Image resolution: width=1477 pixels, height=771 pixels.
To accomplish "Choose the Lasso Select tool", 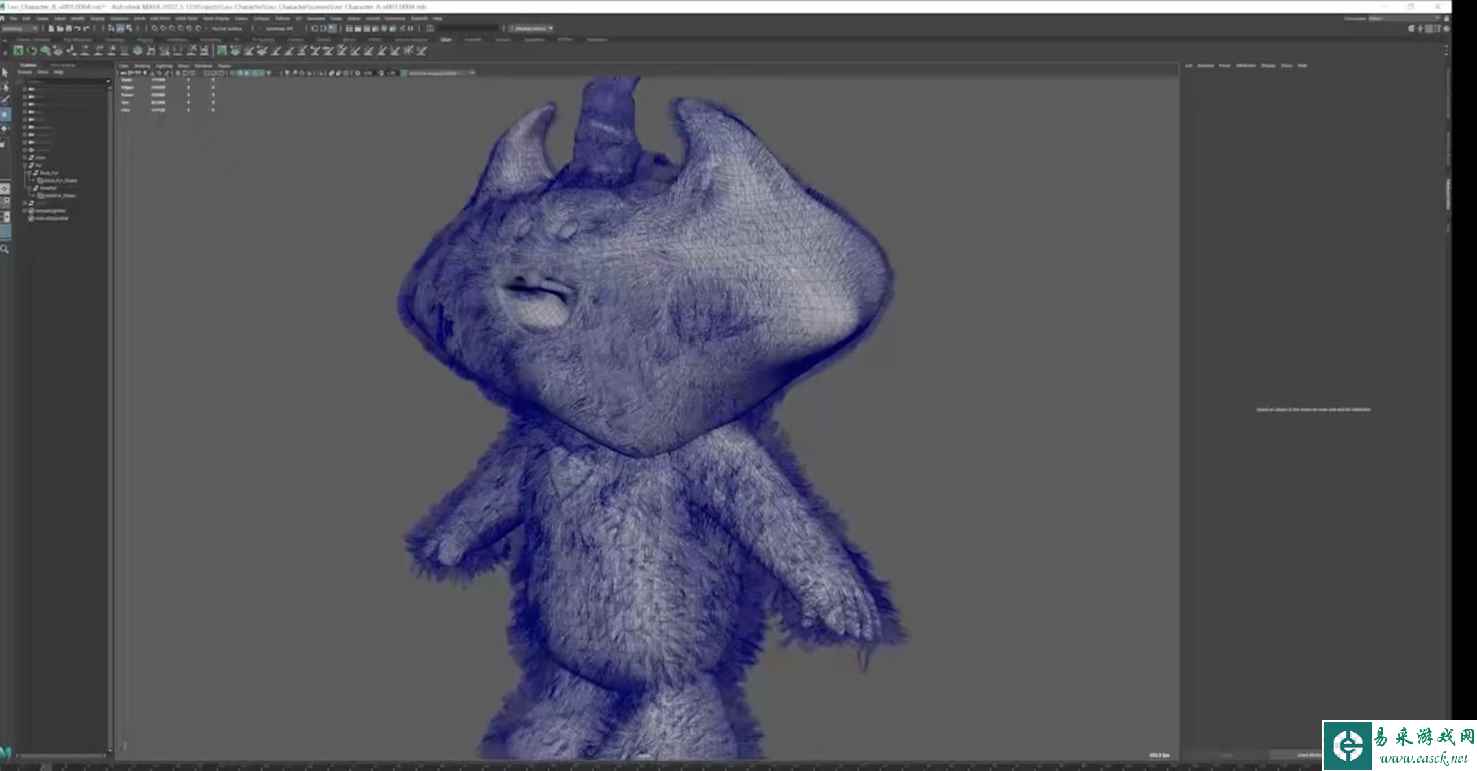I will [x=5, y=87].
